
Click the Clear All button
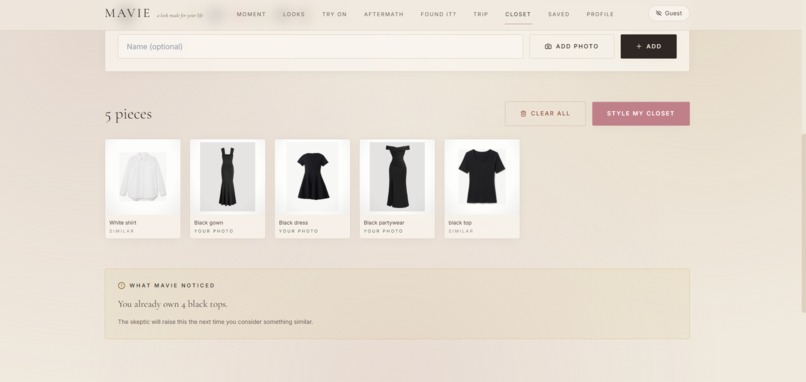545,114
